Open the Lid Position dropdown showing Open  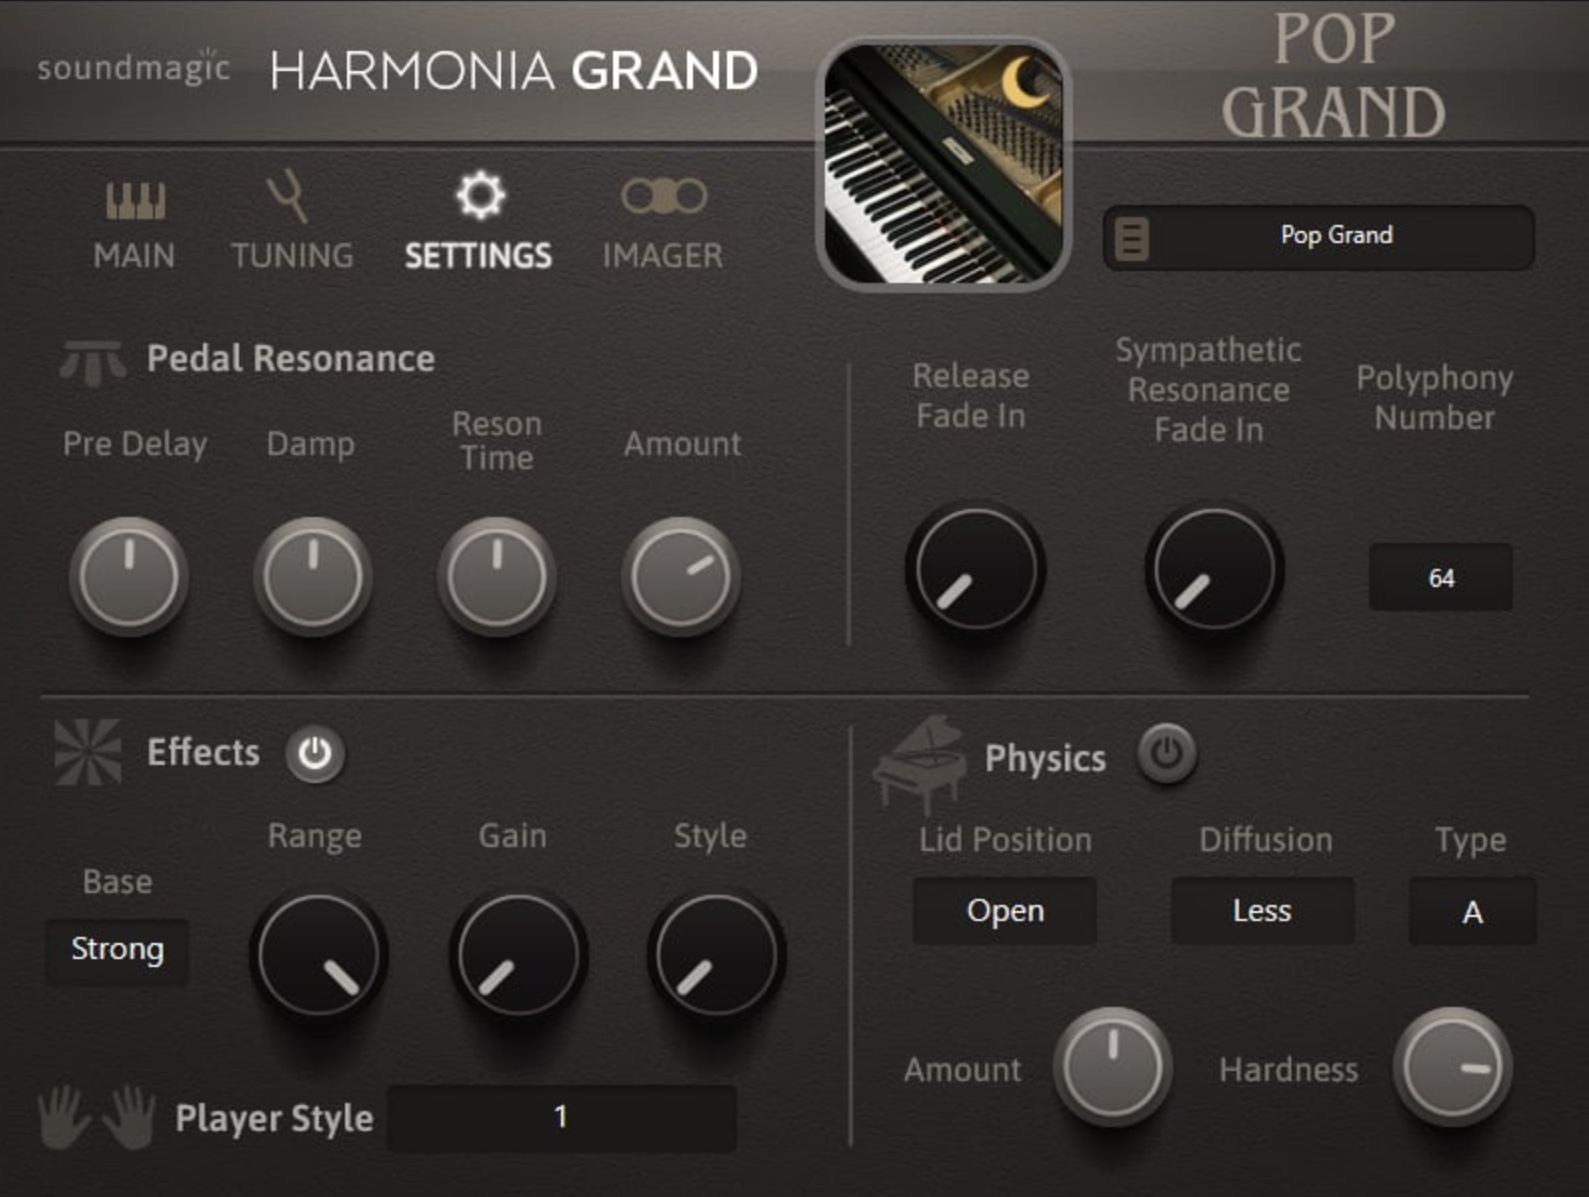click(x=1005, y=911)
